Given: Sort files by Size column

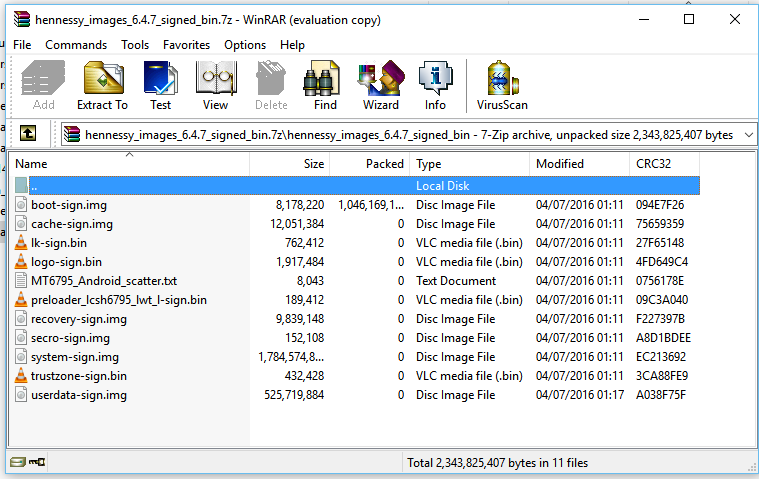Looking at the screenshot, I should tap(289, 164).
